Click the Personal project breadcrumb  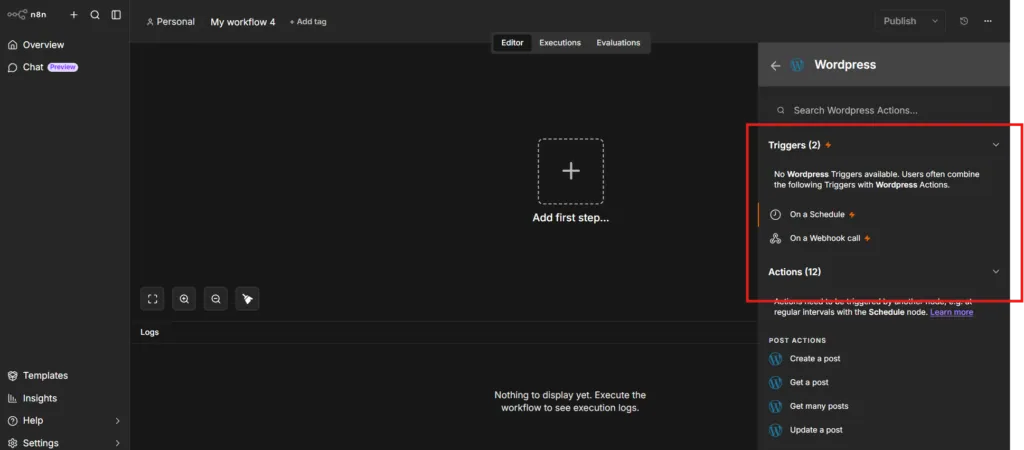click(x=170, y=22)
